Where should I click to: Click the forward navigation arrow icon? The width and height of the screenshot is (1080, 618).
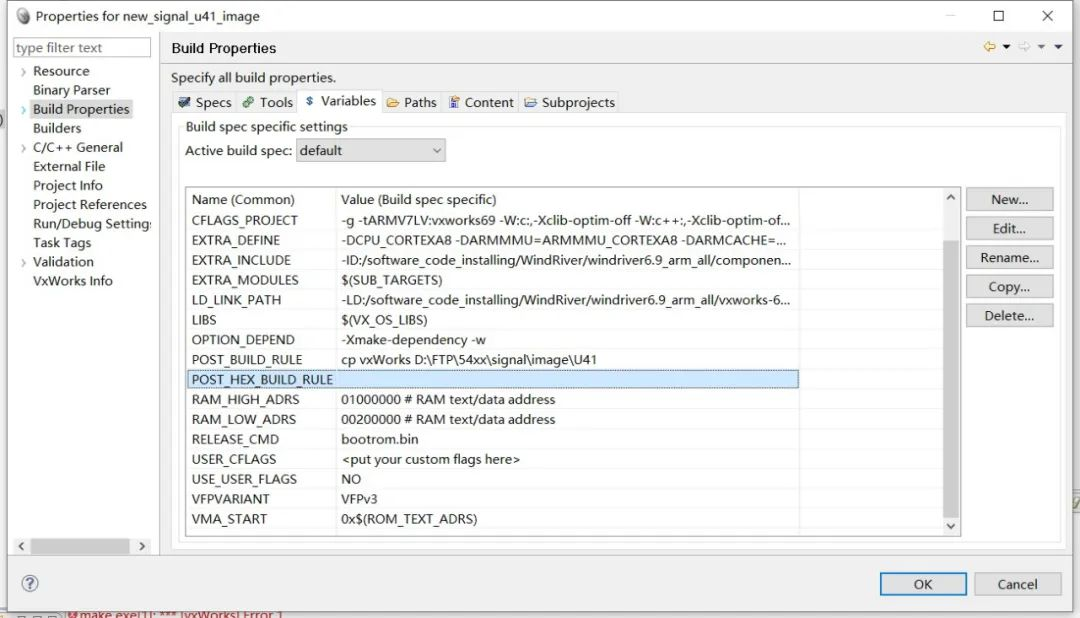click(x=1024, y=47)
